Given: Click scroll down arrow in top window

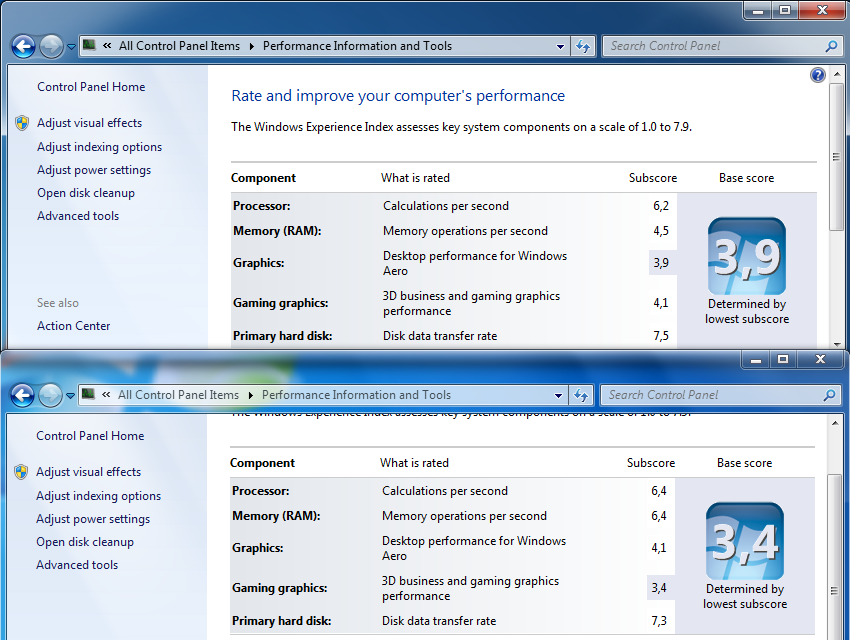Looking at the screenshot, I should pos(837,344).
